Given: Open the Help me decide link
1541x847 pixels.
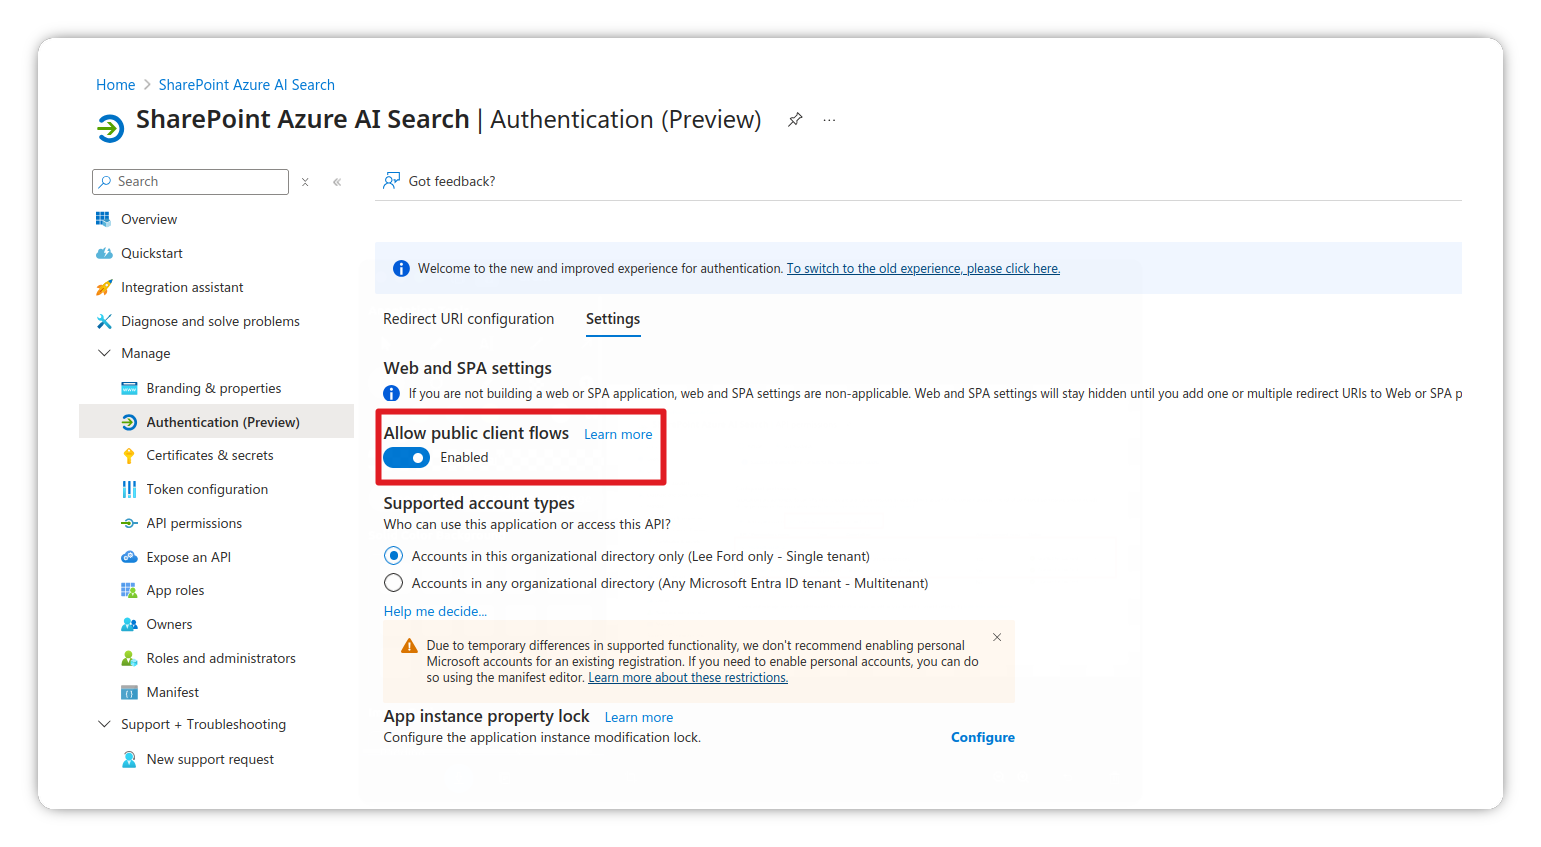Looking at the screenshot, I should (x=435, y=610).
